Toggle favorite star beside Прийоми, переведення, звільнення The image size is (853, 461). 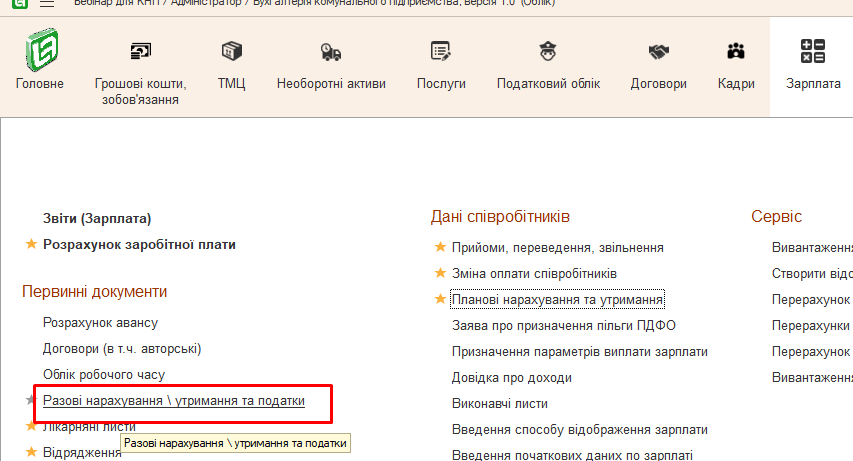click(439, 247)
